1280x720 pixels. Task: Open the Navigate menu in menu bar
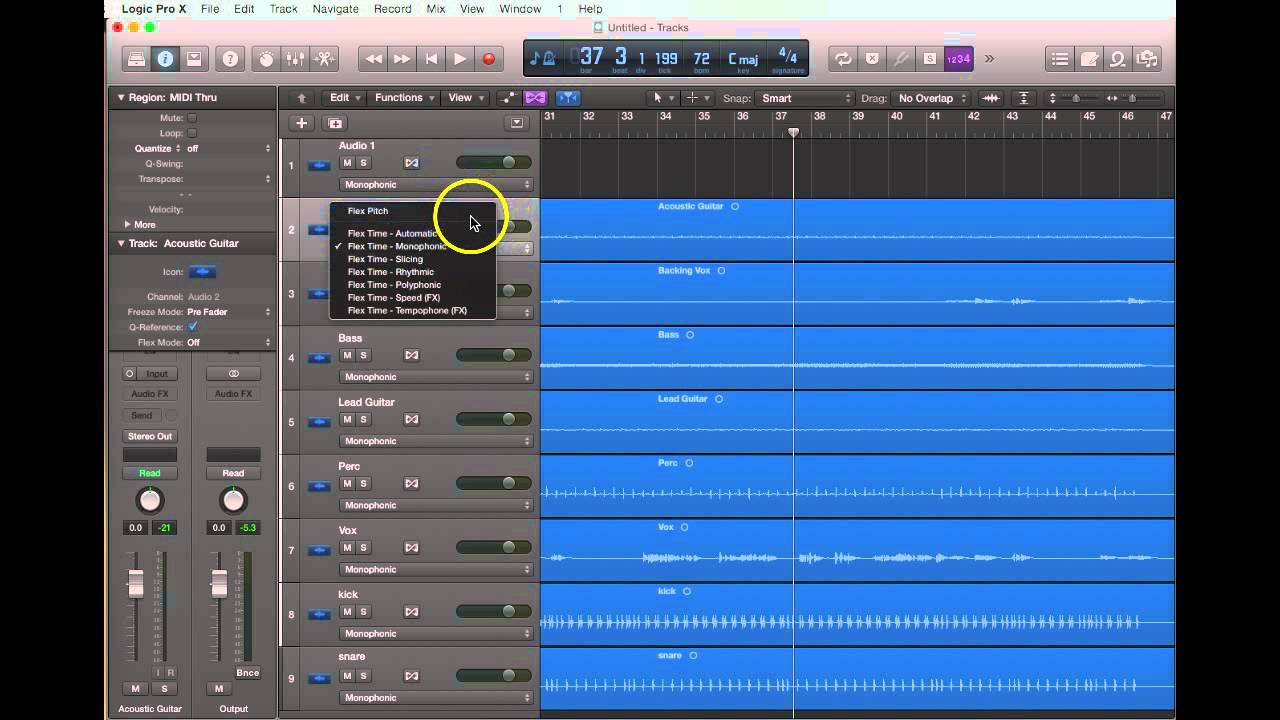(335, 9)
